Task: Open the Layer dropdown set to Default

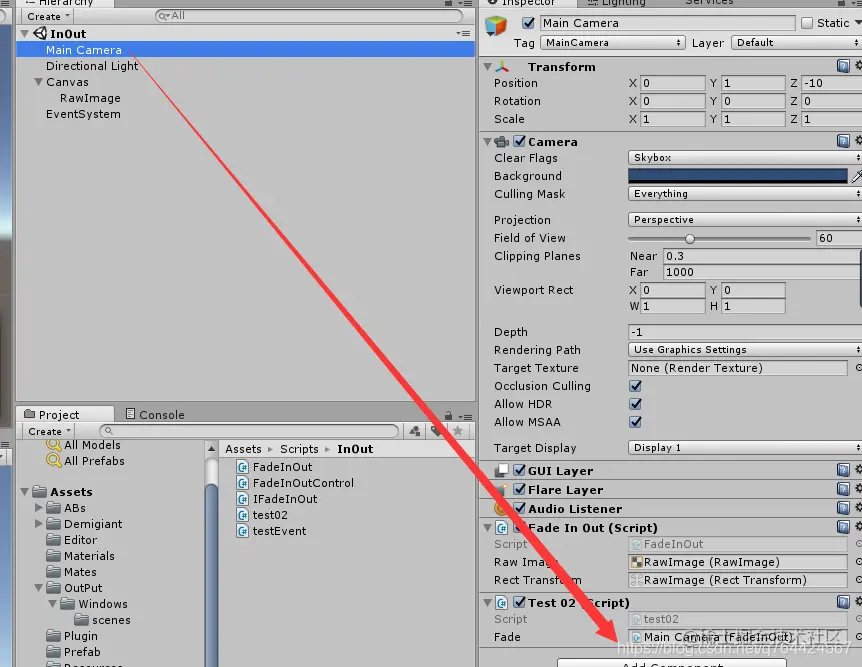Action: point(796,42)
